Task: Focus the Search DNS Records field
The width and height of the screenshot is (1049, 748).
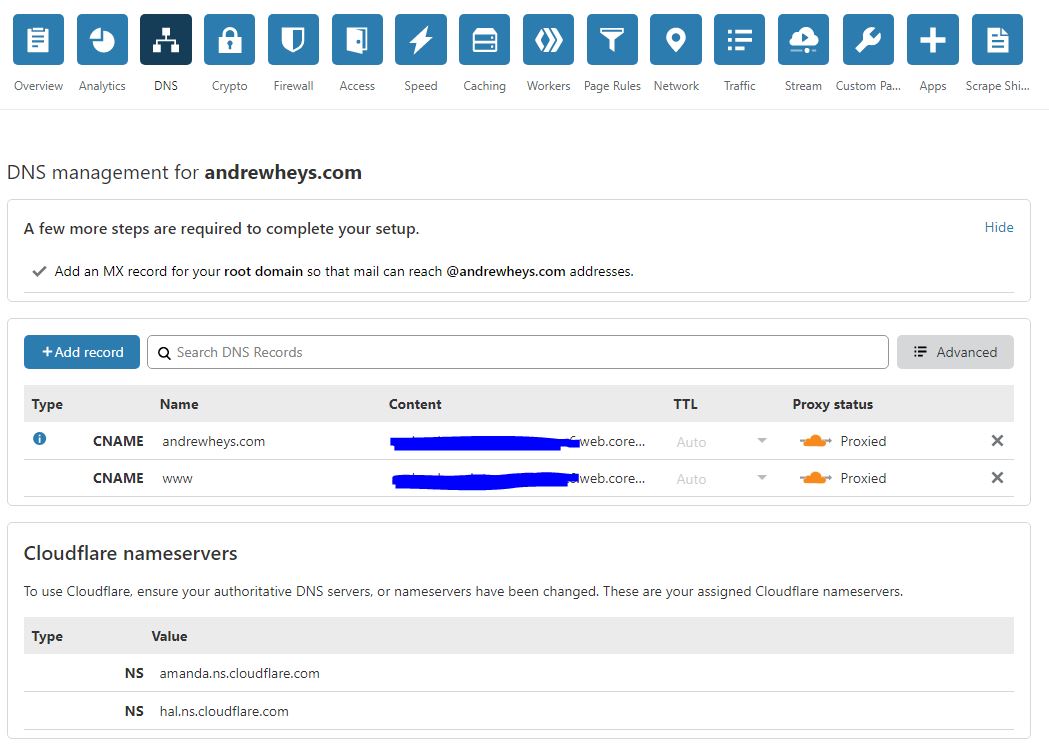Action: [518, 352]
